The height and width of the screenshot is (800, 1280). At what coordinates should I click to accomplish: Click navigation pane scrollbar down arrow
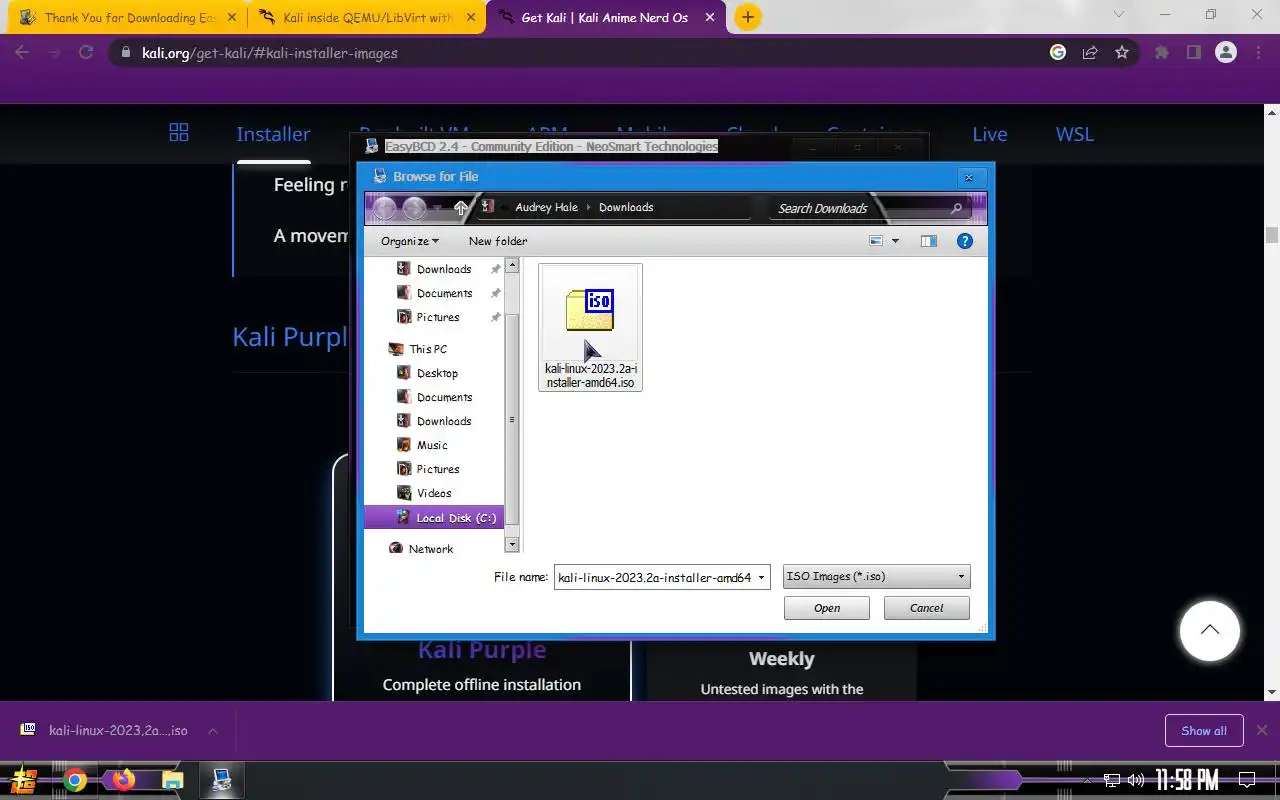(512, 544)
